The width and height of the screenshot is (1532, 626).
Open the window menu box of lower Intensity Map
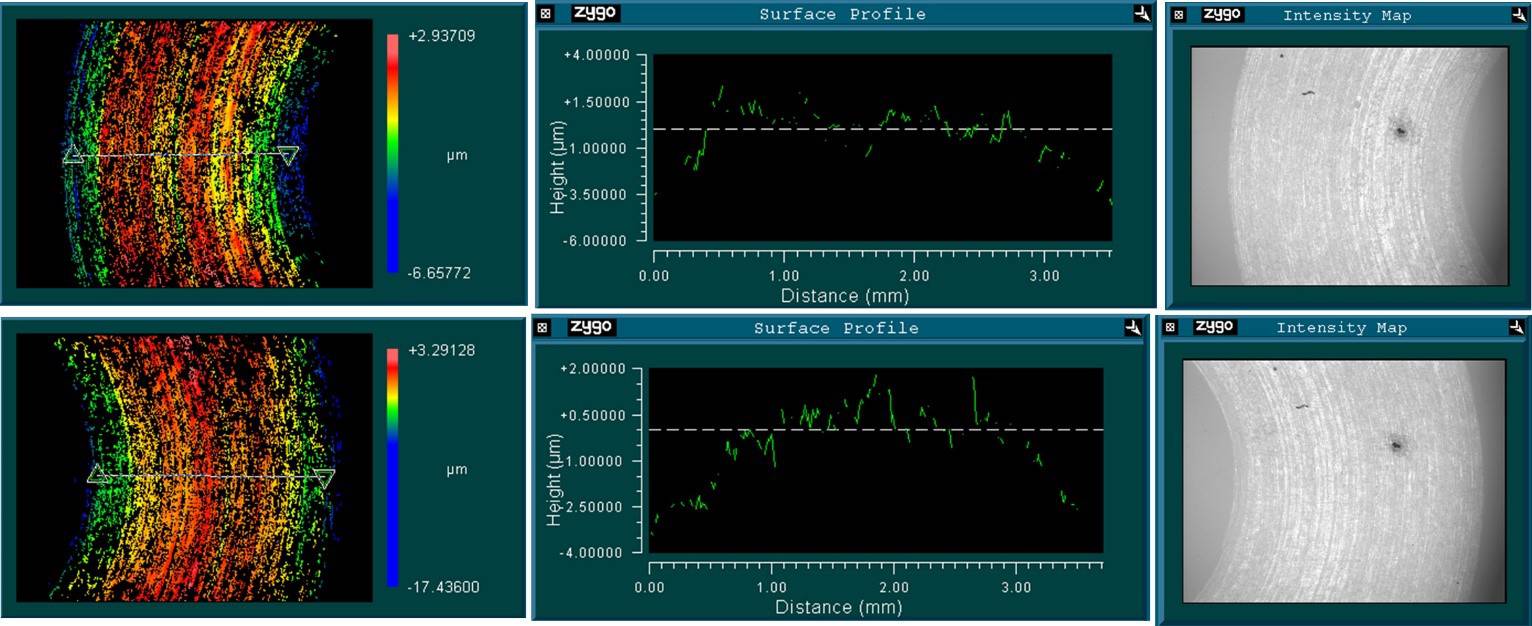pyautogui.click(x=1168, y=327)
